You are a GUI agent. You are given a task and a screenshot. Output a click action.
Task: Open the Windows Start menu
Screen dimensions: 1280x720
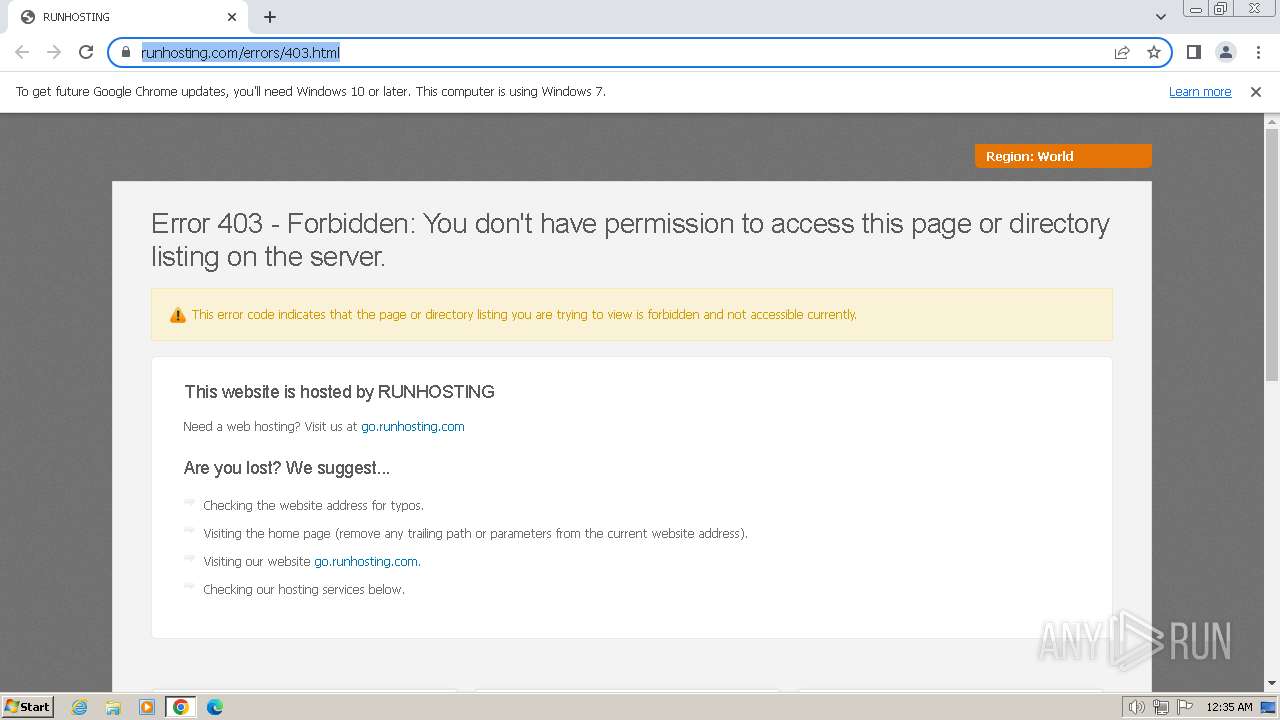(27, 706)
